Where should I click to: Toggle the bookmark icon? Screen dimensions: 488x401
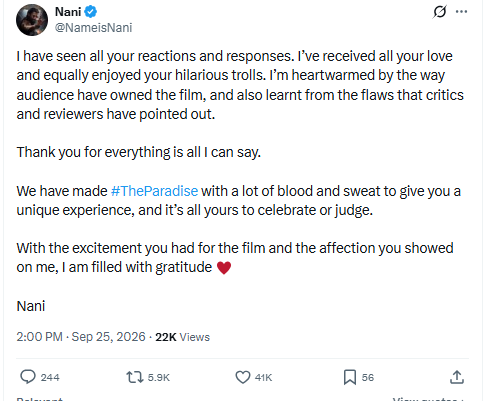click(x=350, y=377)
